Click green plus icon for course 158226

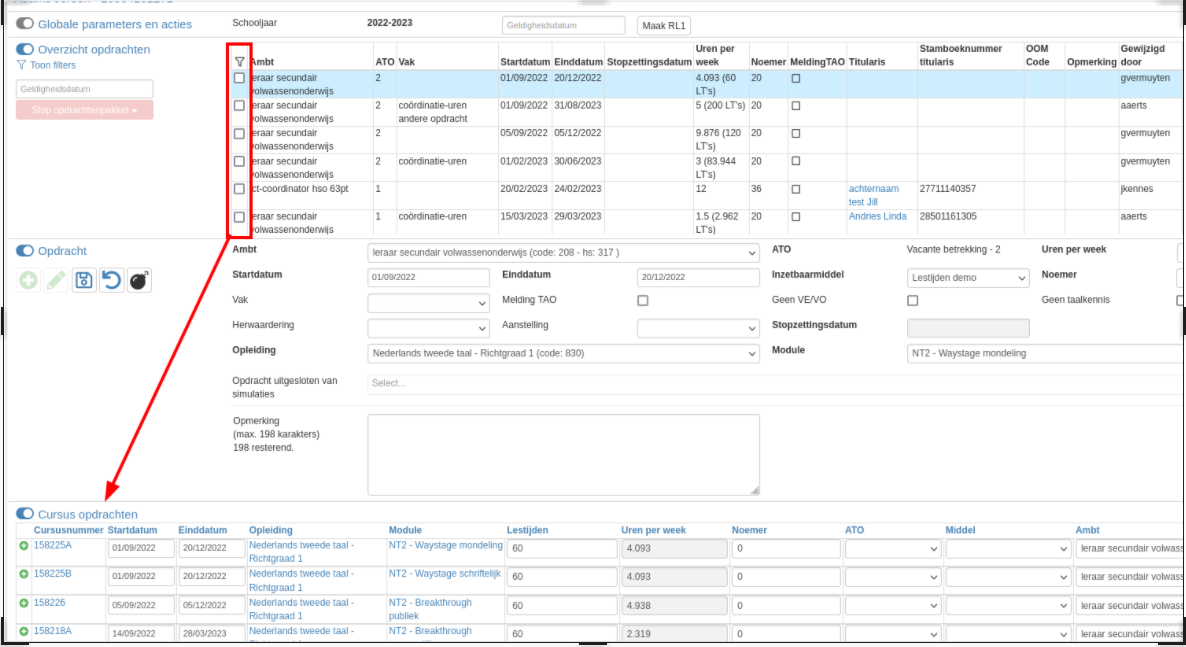(x=23, y=603)
